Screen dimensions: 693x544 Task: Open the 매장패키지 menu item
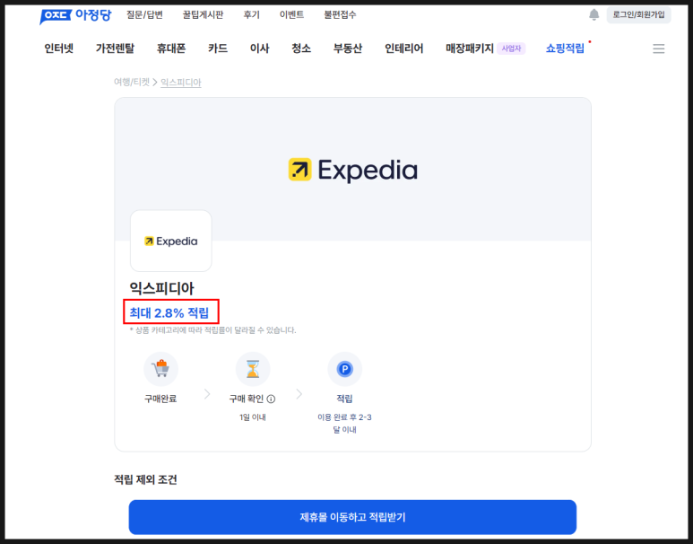tap(469, 48)
